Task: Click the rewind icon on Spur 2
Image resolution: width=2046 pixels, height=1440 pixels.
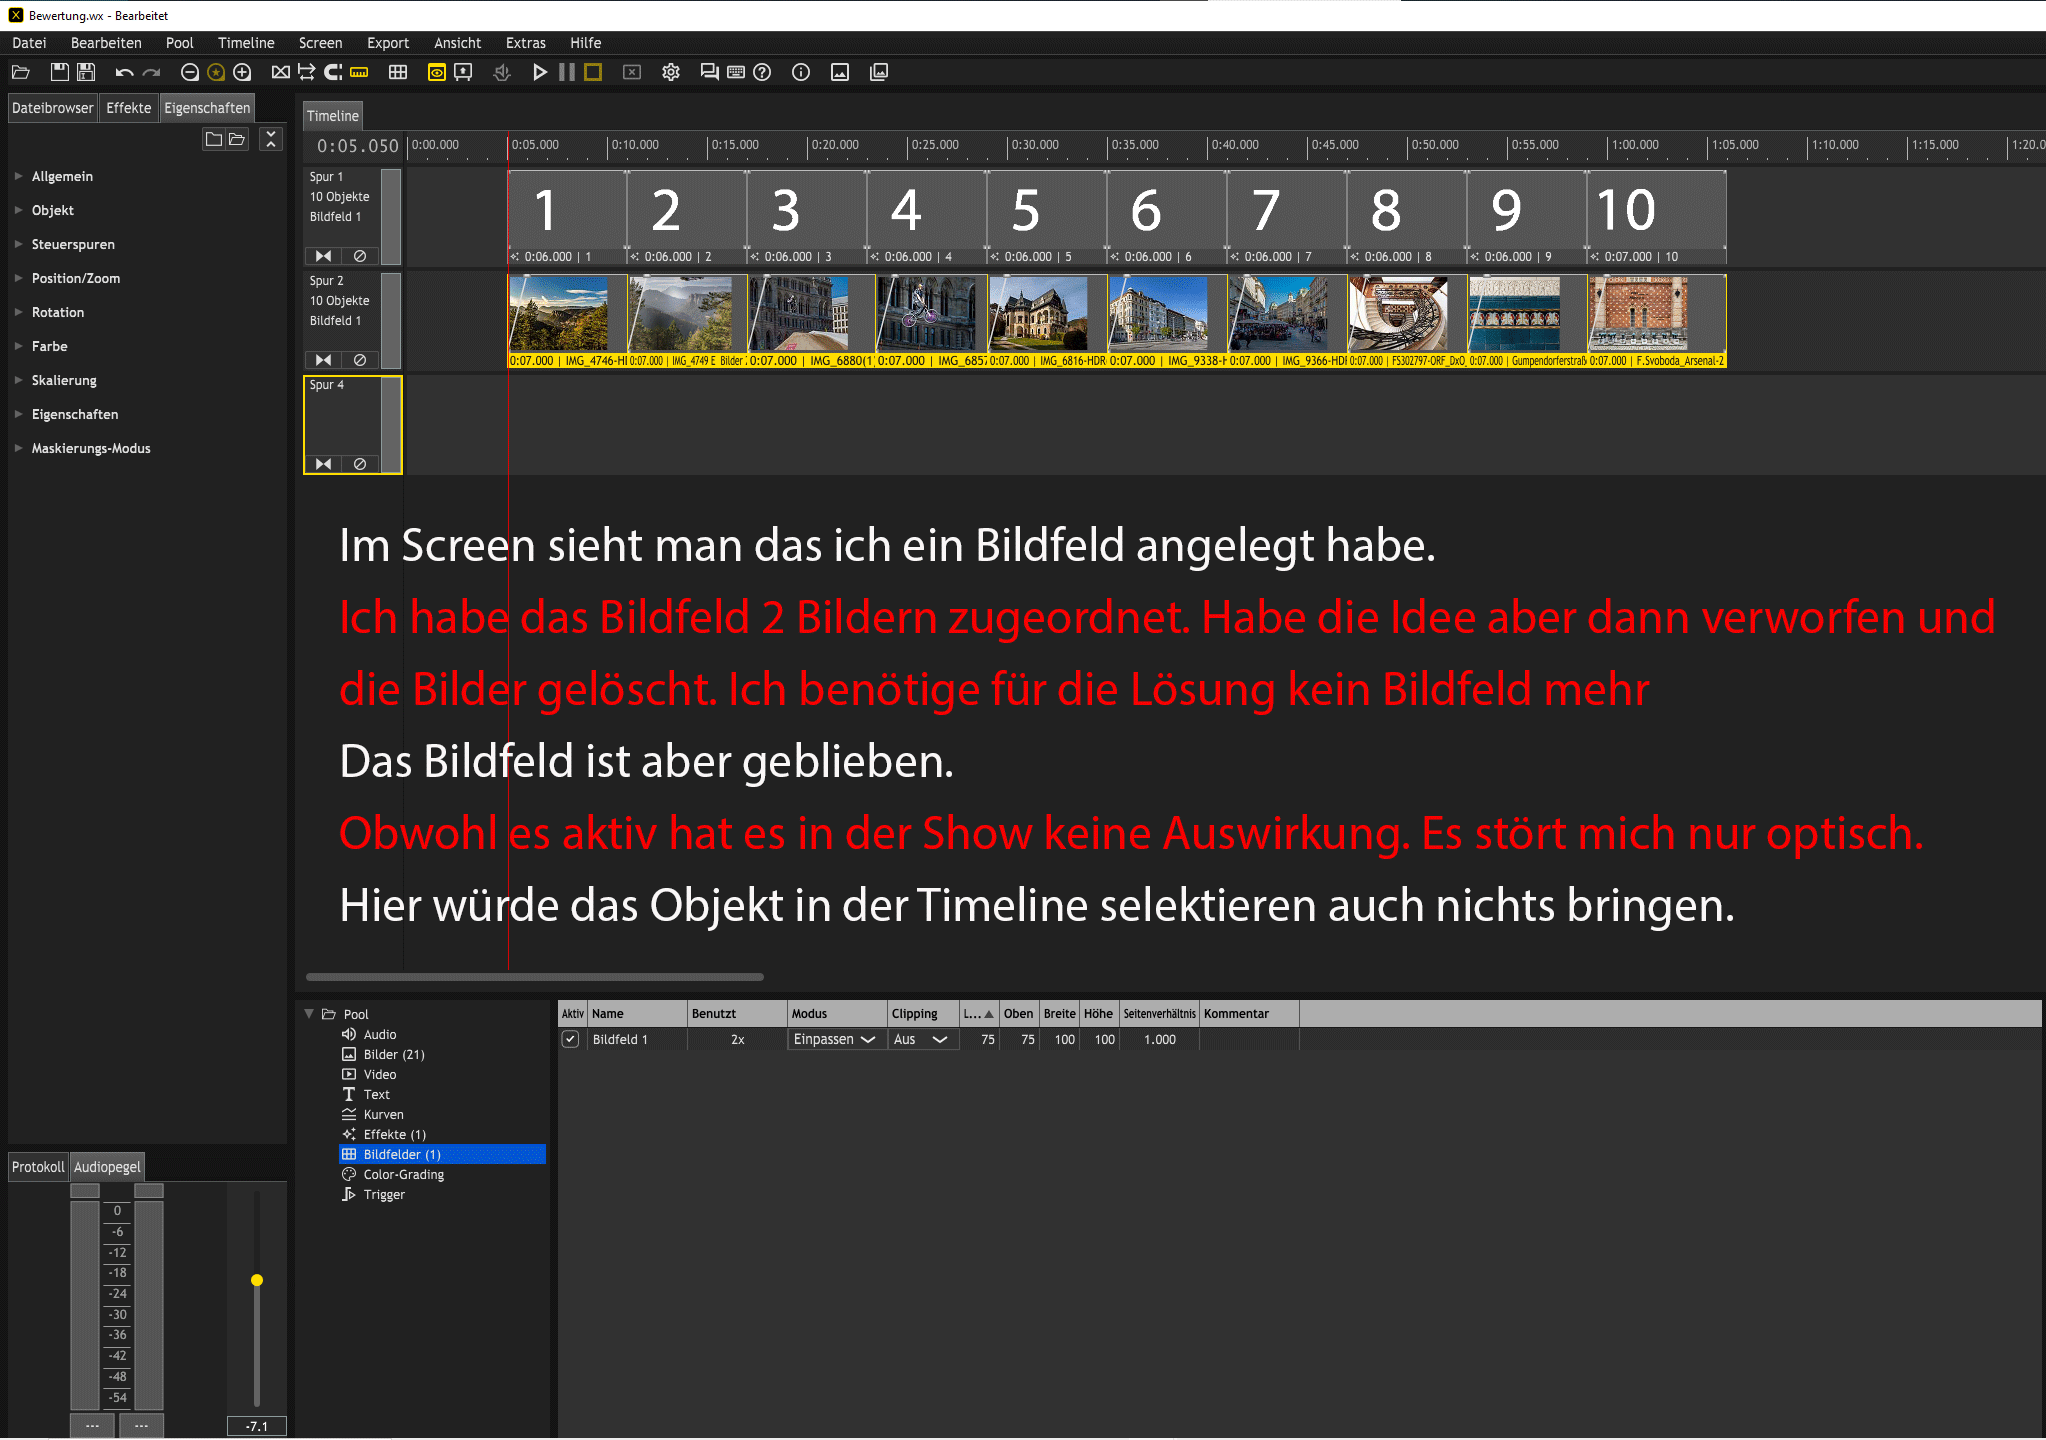Action: tap(323, 358)
